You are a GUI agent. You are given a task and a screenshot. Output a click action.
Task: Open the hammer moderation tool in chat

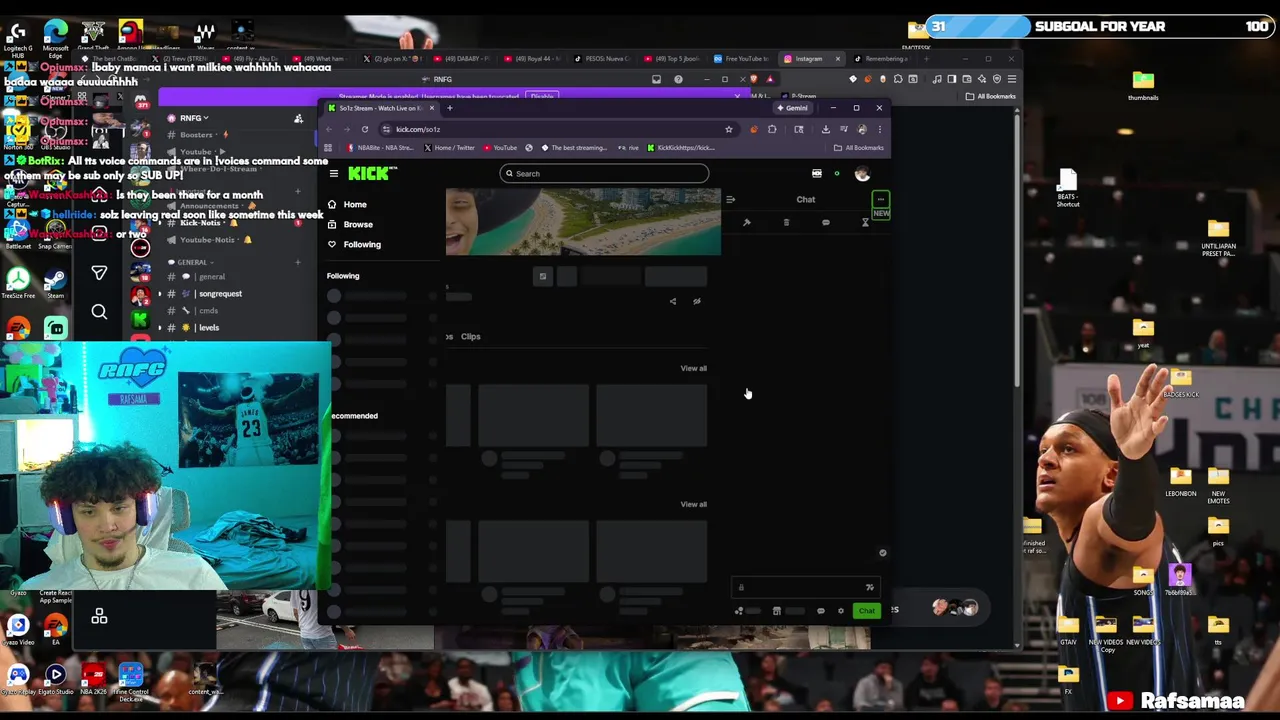coord(746,222)
